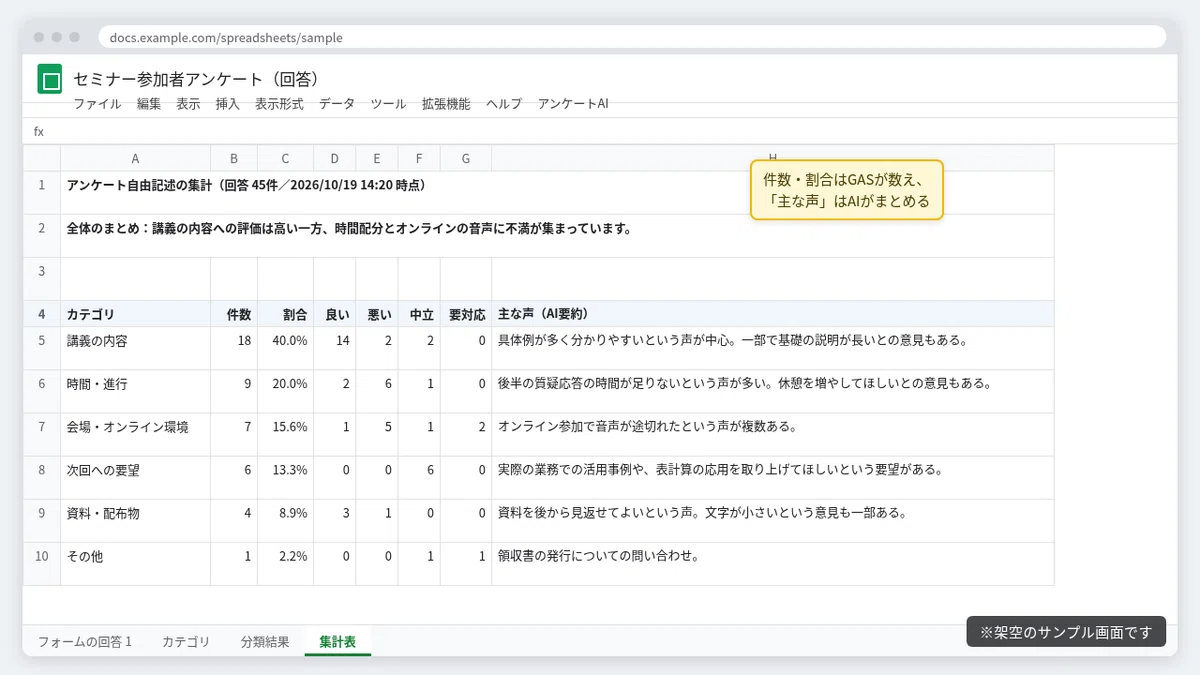Click the 悪い header cell
This screenshot has height=675, width=1200.
pos(376,313)
